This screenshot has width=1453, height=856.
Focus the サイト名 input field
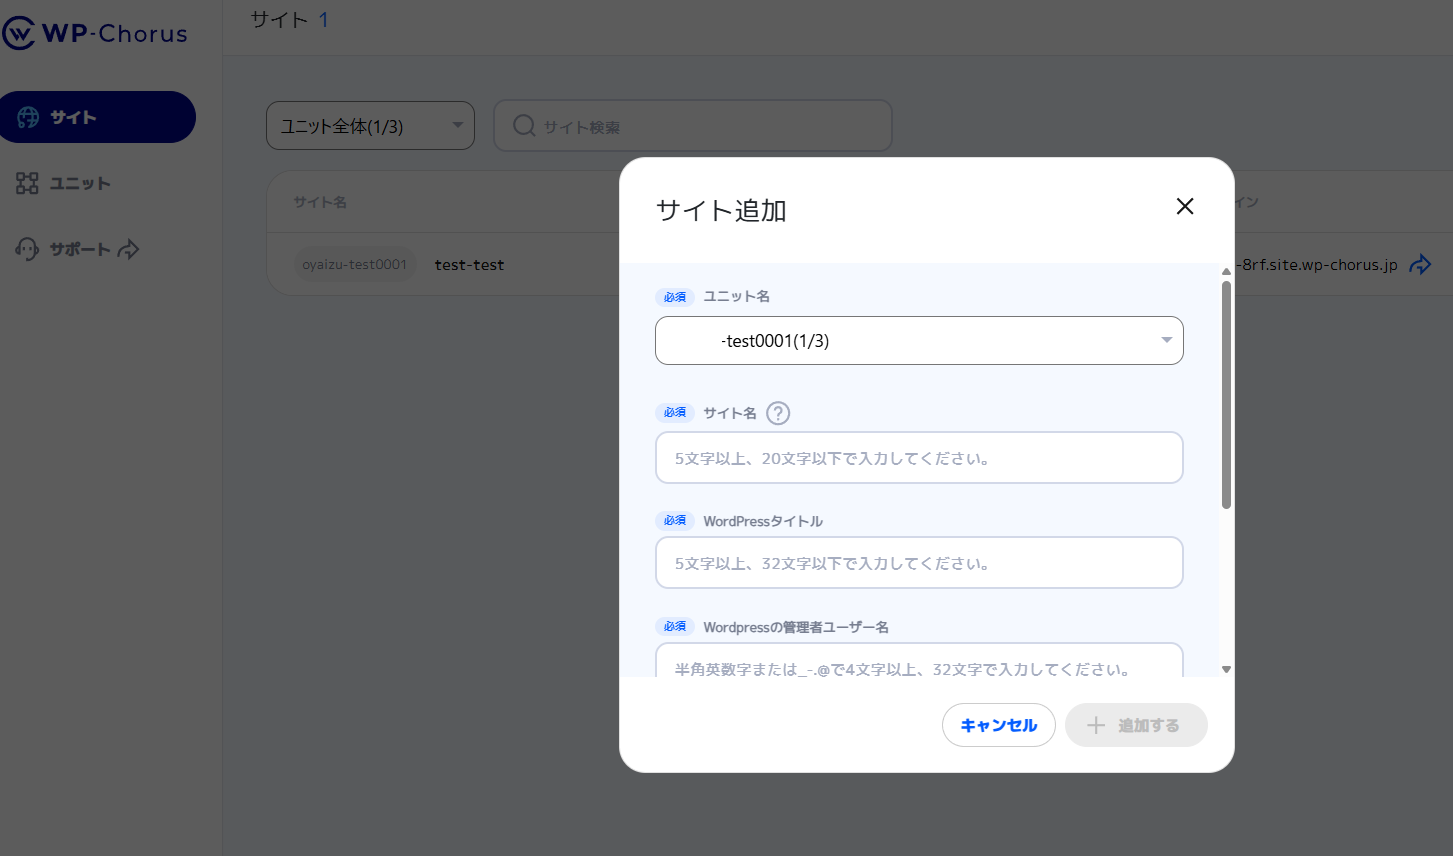coord(919,458)
